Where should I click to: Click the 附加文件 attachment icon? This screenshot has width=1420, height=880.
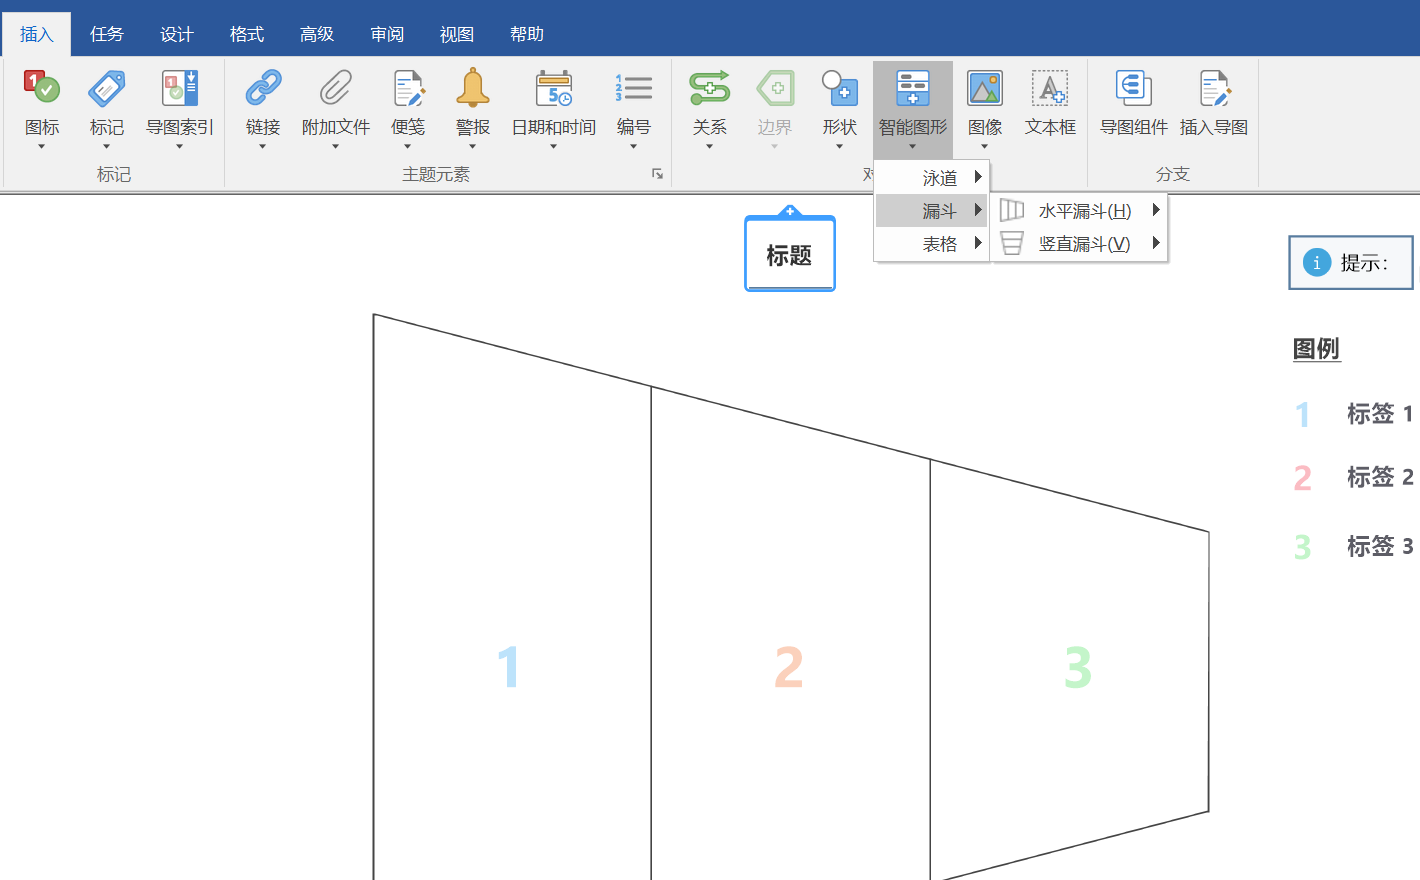(336, 100)
